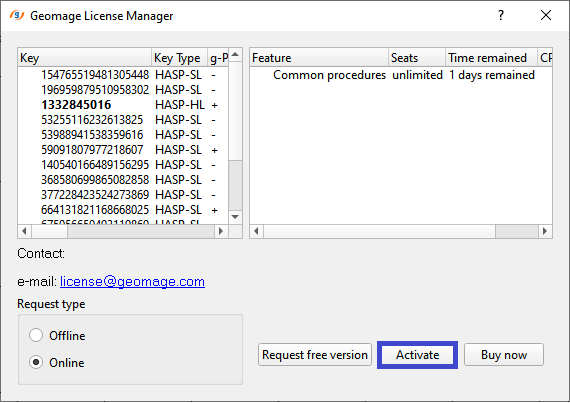Click the '1 days remained' cell
Image resolution: width=570 pixels, height=403 pixels.
point(491,75)
